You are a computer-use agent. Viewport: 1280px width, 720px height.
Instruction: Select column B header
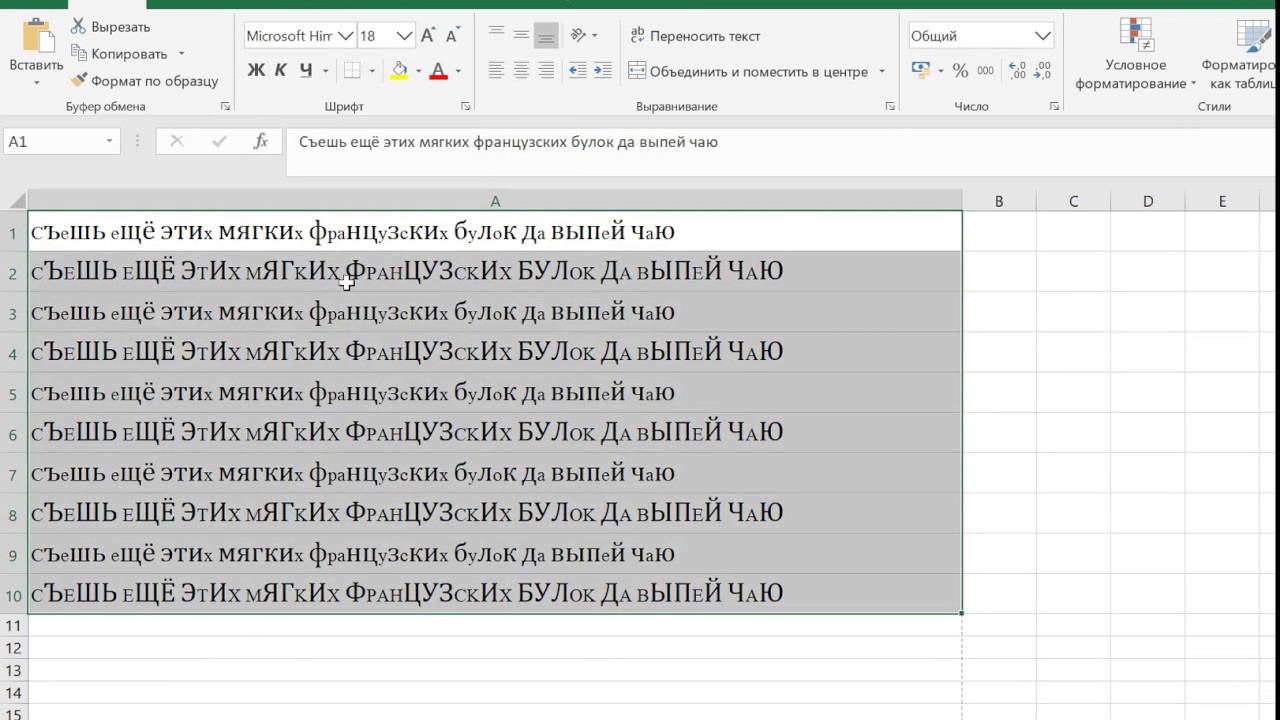[x=999, y=201]
